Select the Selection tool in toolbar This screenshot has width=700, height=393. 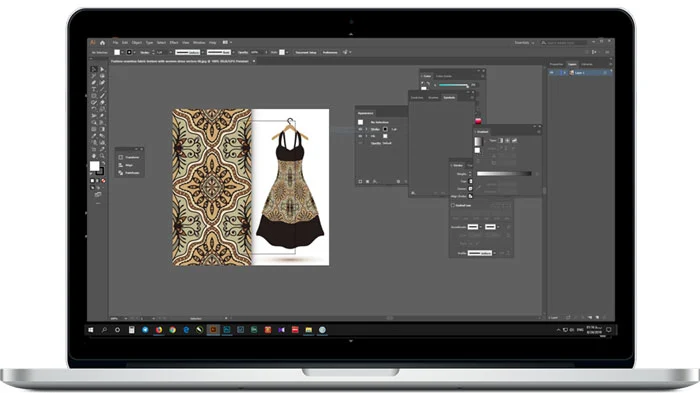tap(94, 69)
